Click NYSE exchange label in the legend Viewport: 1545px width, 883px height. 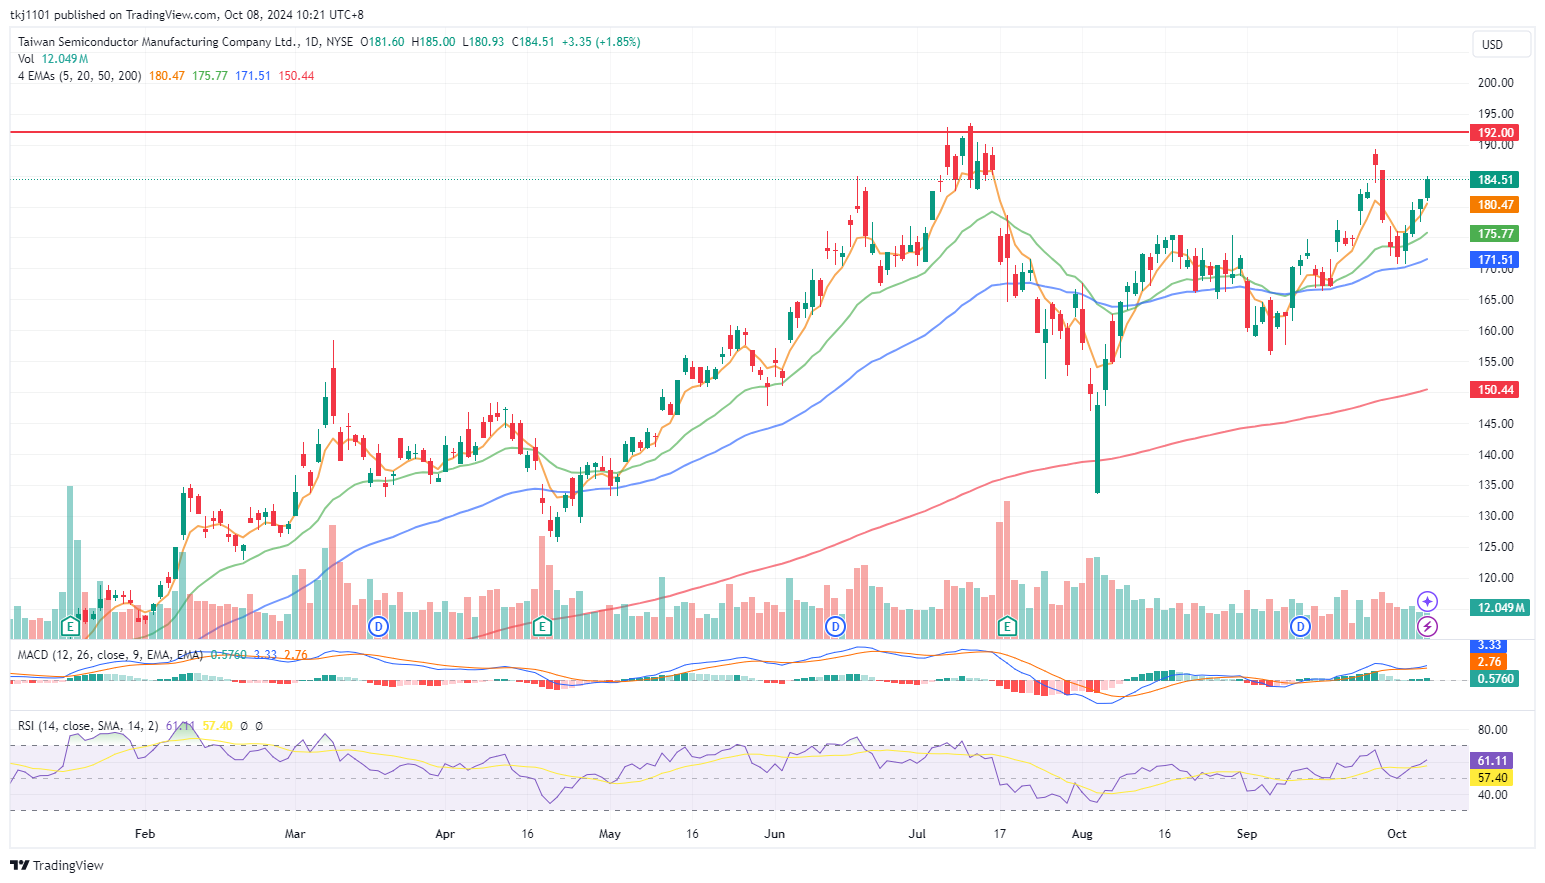coord(339,42)
